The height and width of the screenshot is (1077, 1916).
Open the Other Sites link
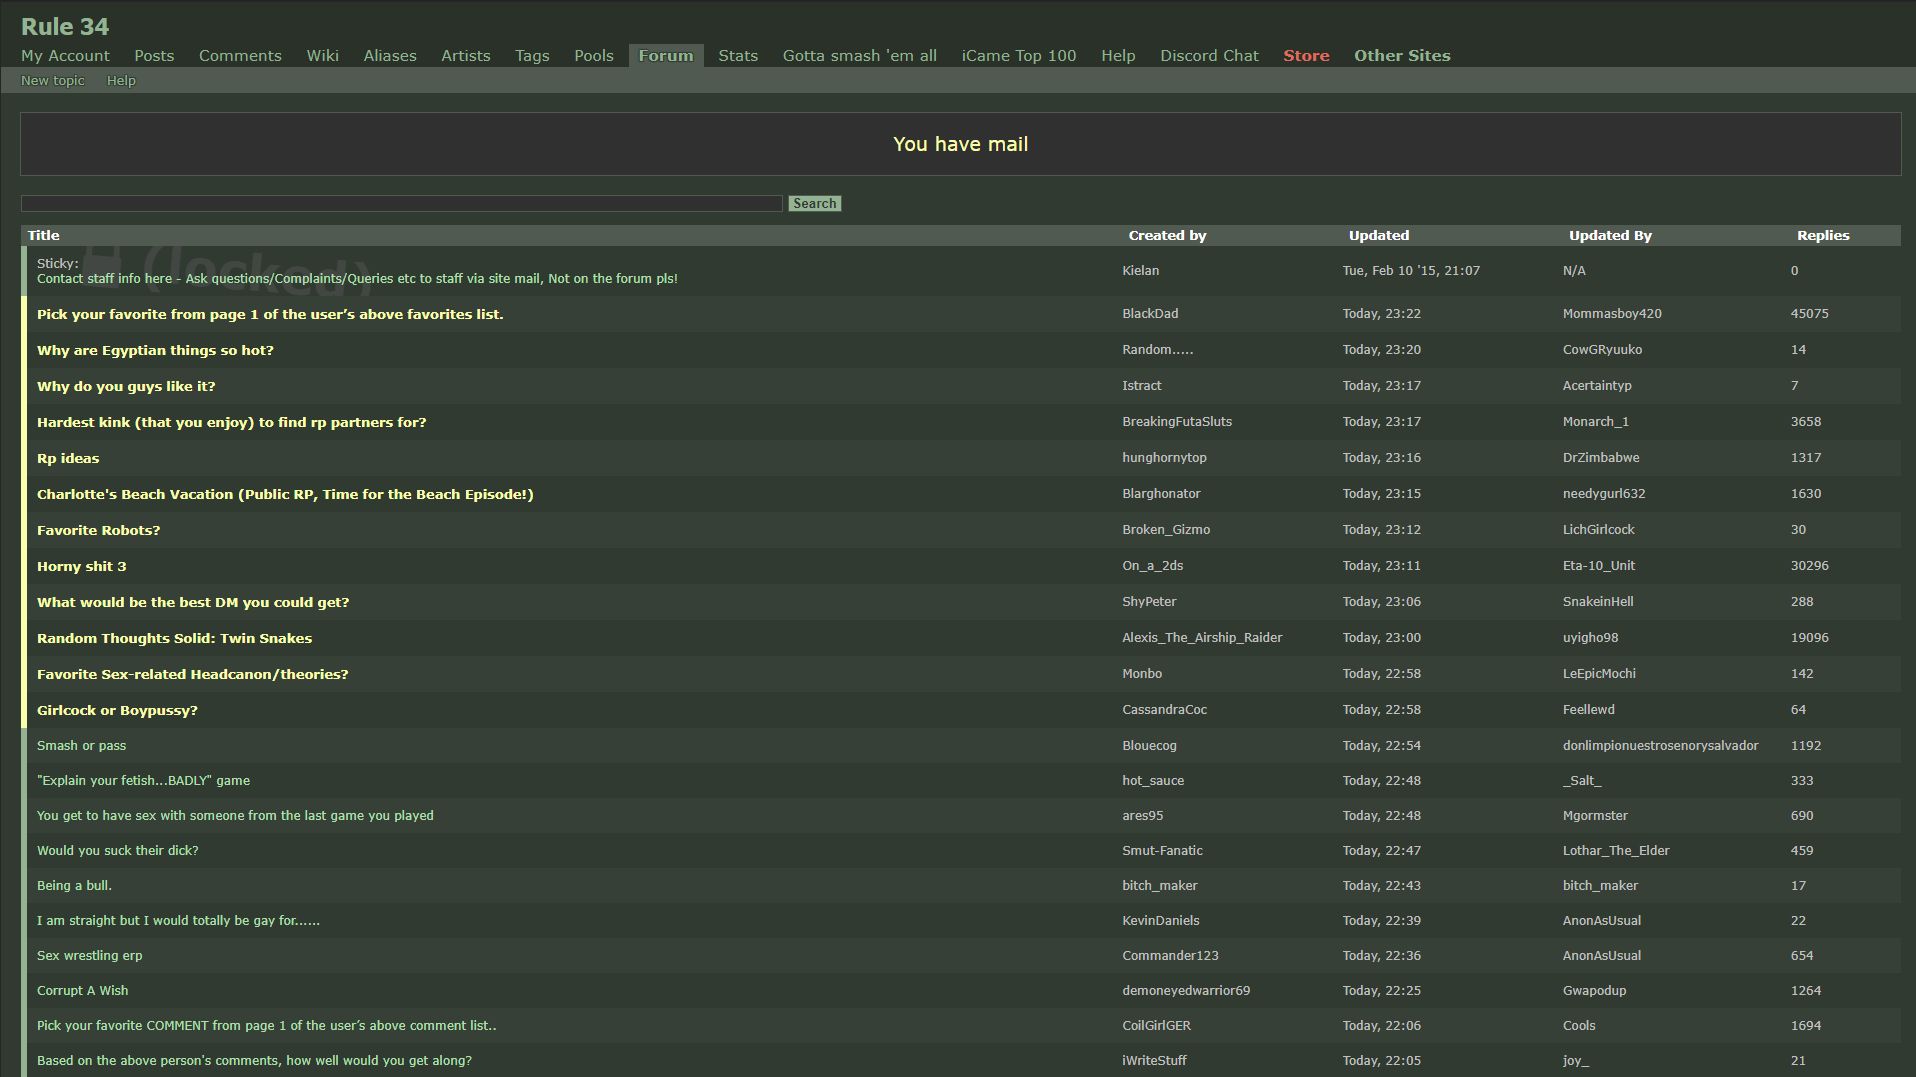coord(1401,56)
